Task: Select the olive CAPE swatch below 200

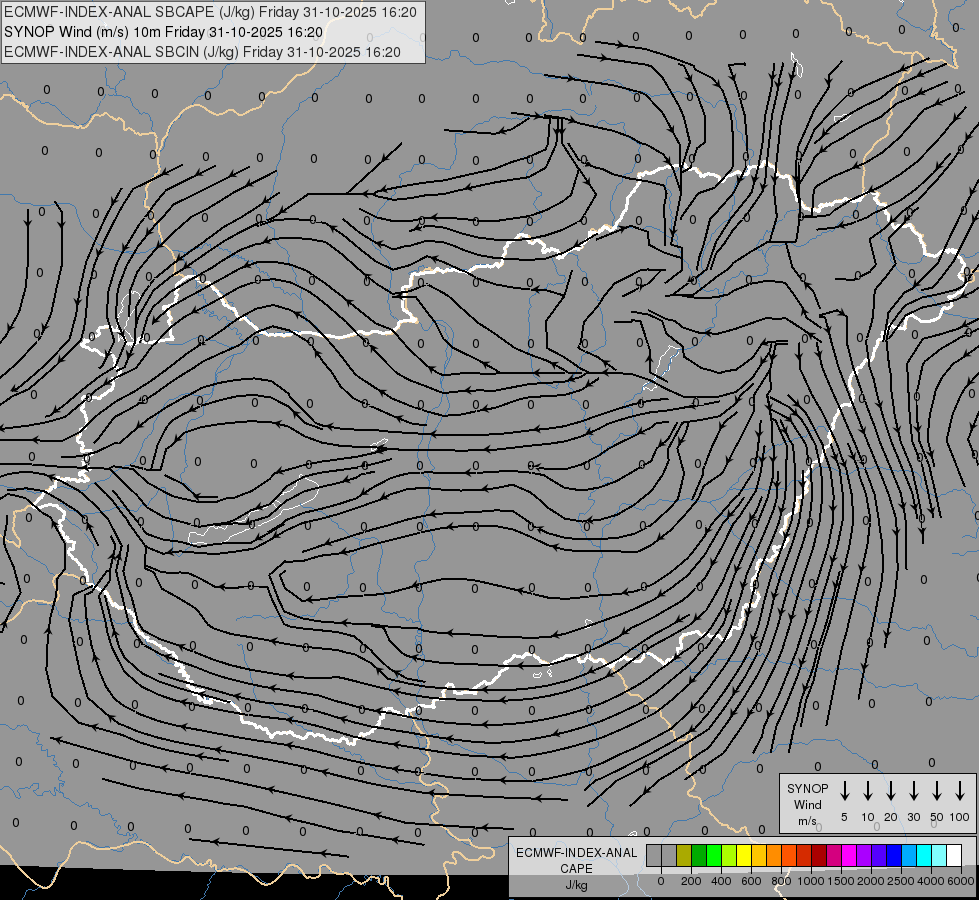Action: pyautogui.click(x=684, y=856)
